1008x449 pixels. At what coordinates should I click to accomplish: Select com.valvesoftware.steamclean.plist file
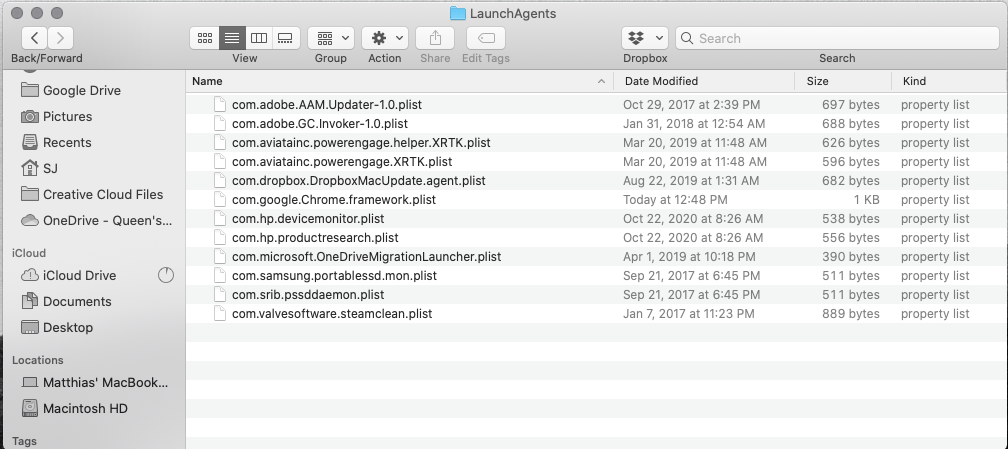331,314
